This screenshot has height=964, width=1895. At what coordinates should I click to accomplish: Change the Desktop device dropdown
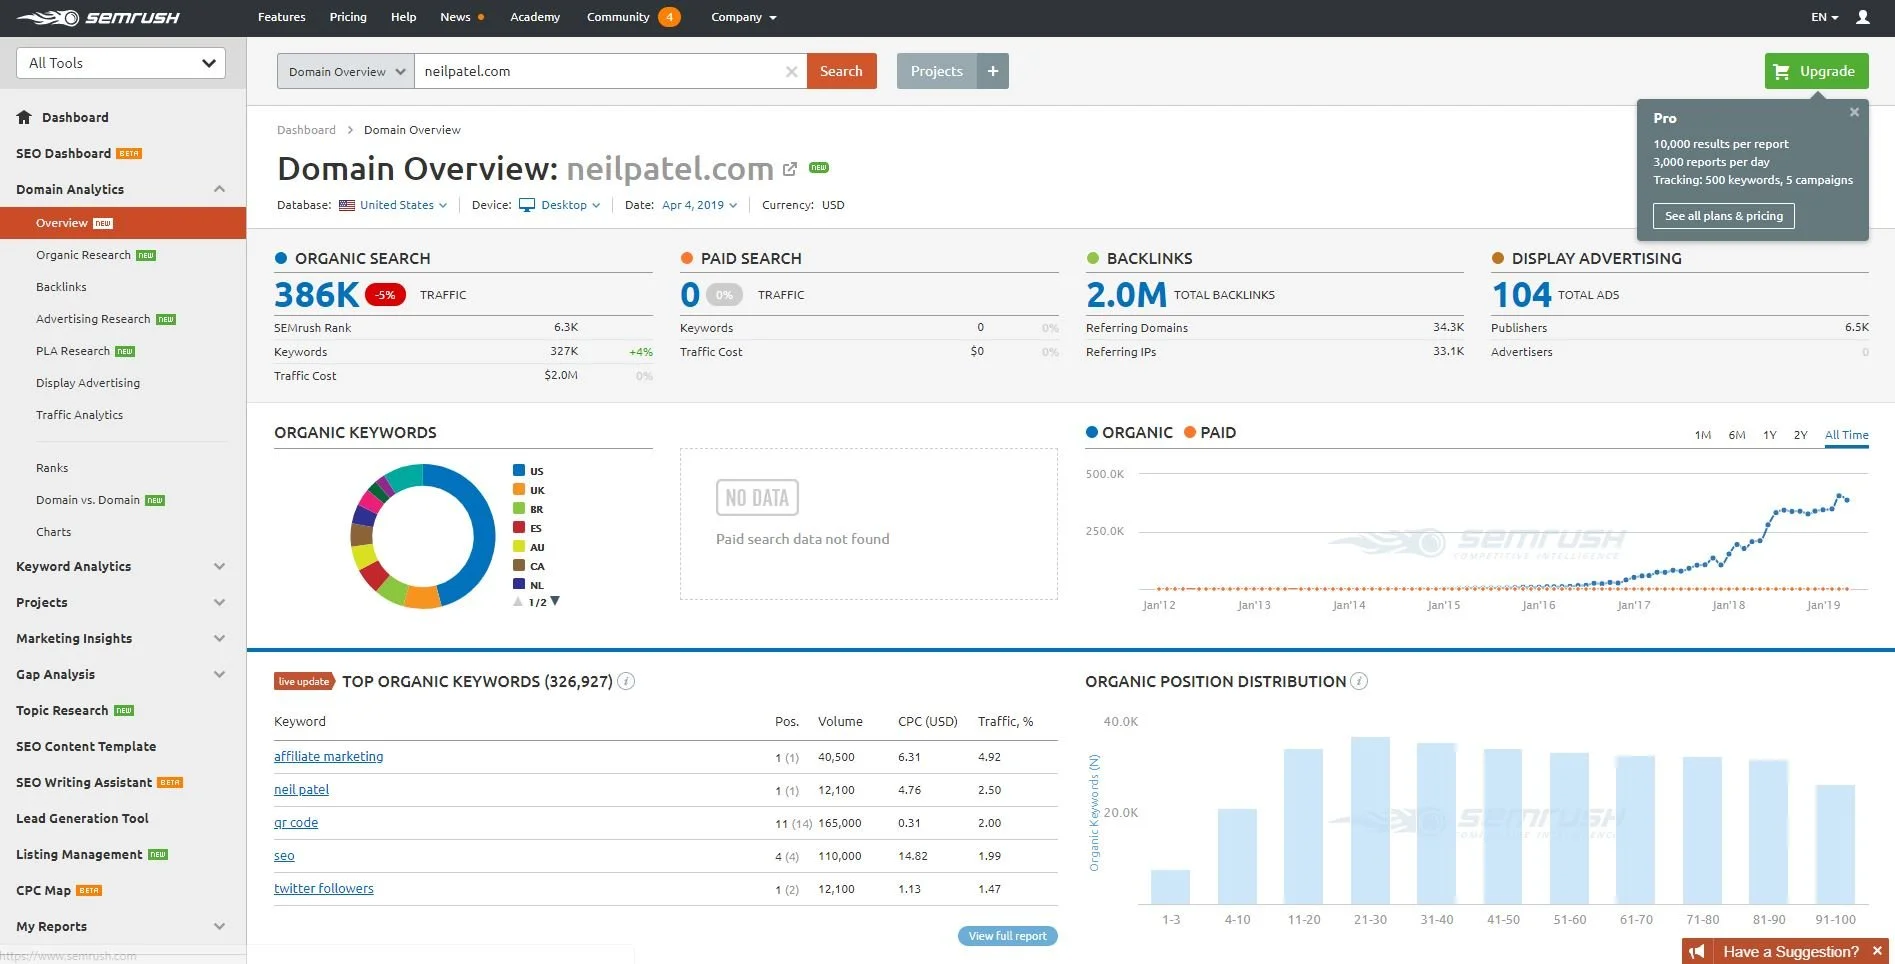pos(570,205)
